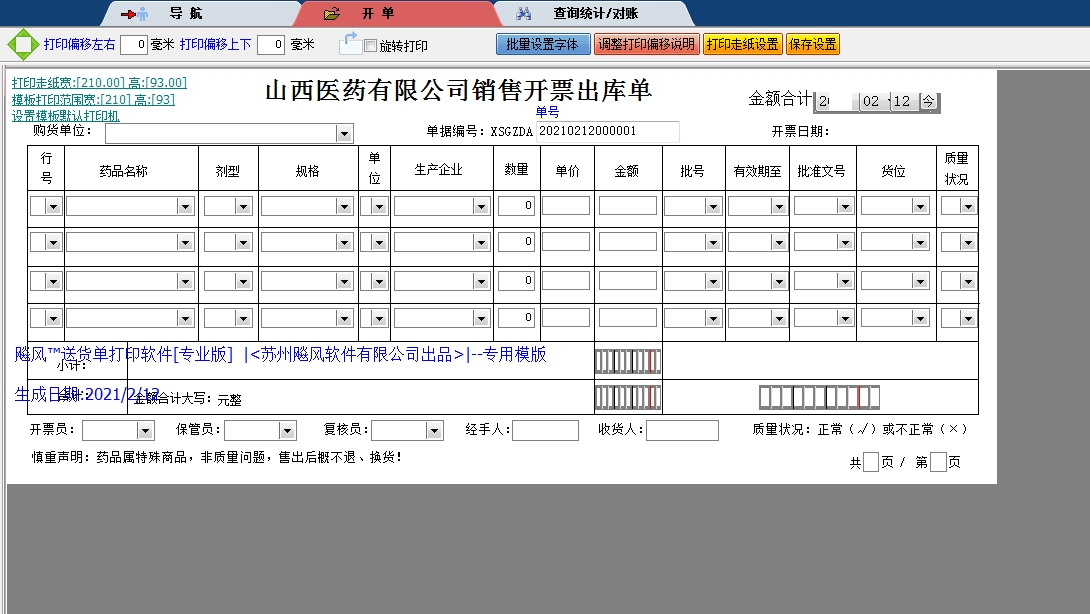Click the 打印走纸设置 button

point(743,44)
